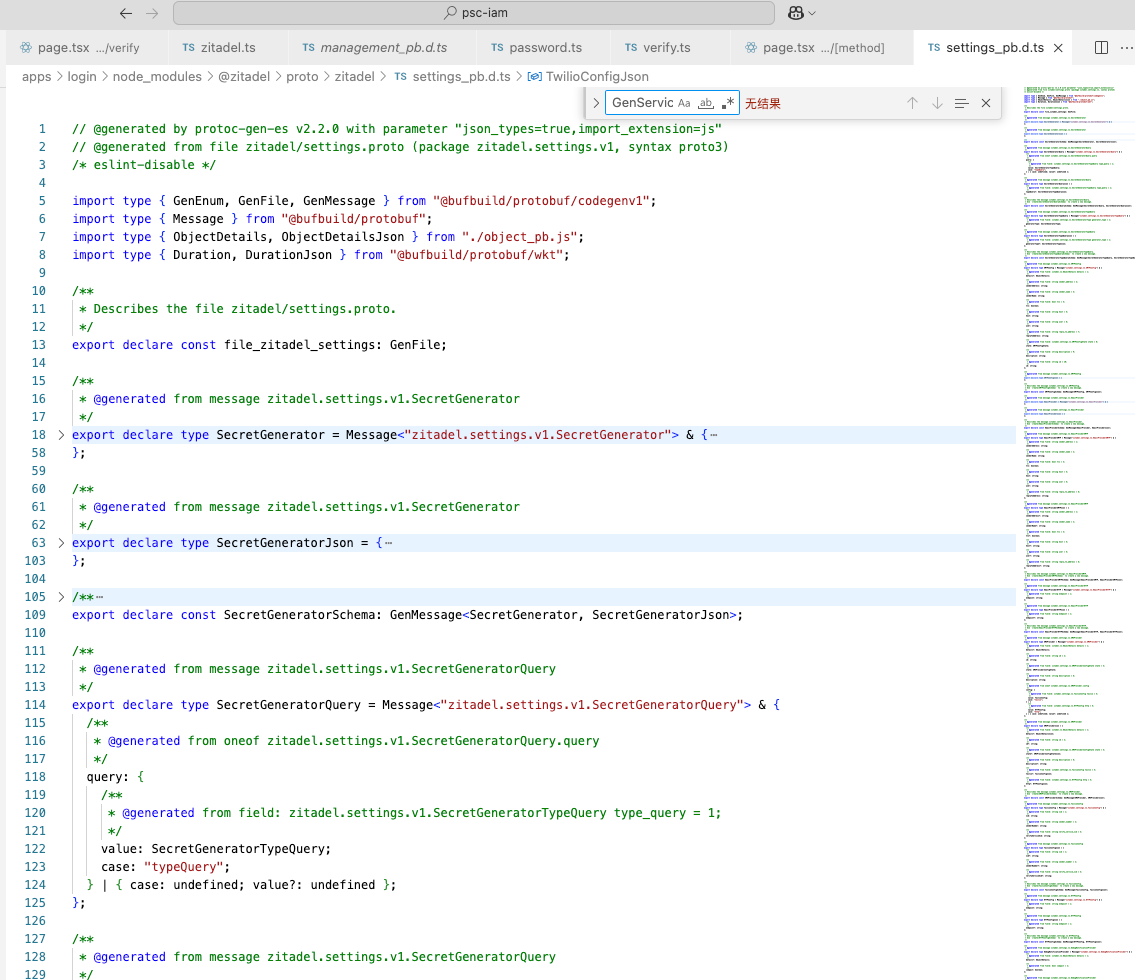The height and width of the screenshot is (980, 1135).
Task: Open the editor More Actions menu
Action: pos(1126,48)
